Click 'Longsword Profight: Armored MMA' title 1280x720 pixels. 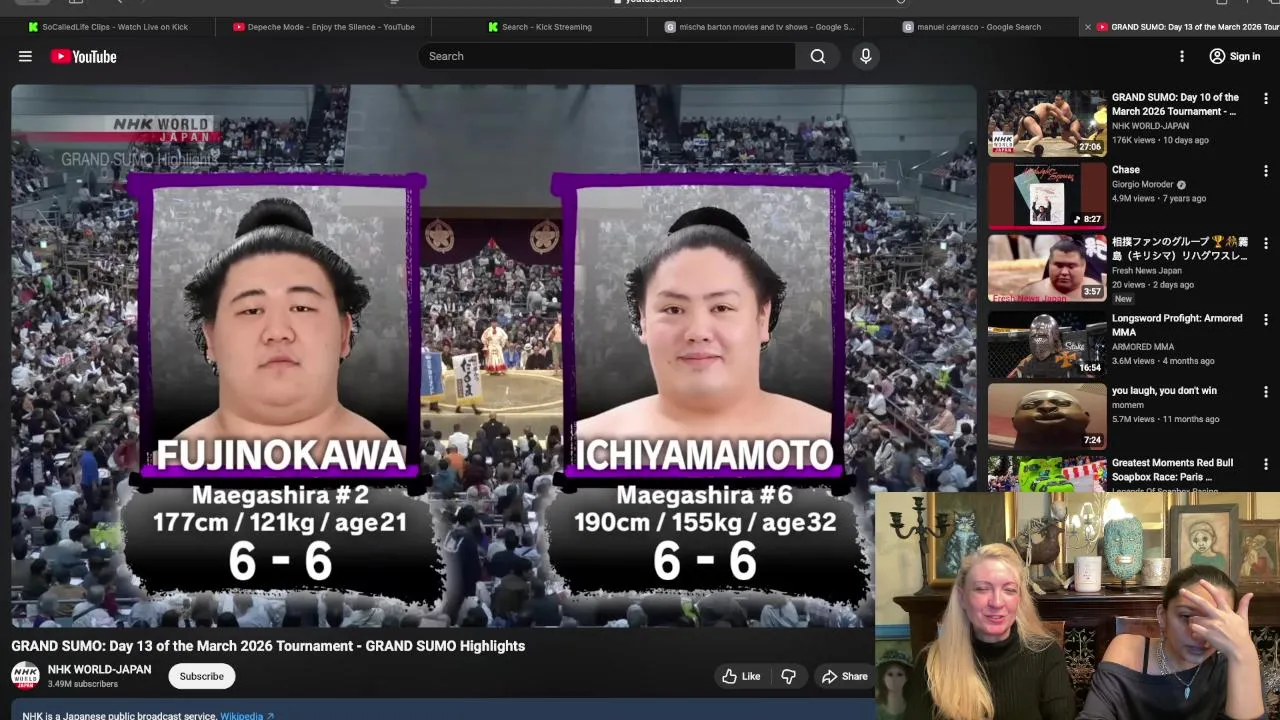tap(1177, 325)
